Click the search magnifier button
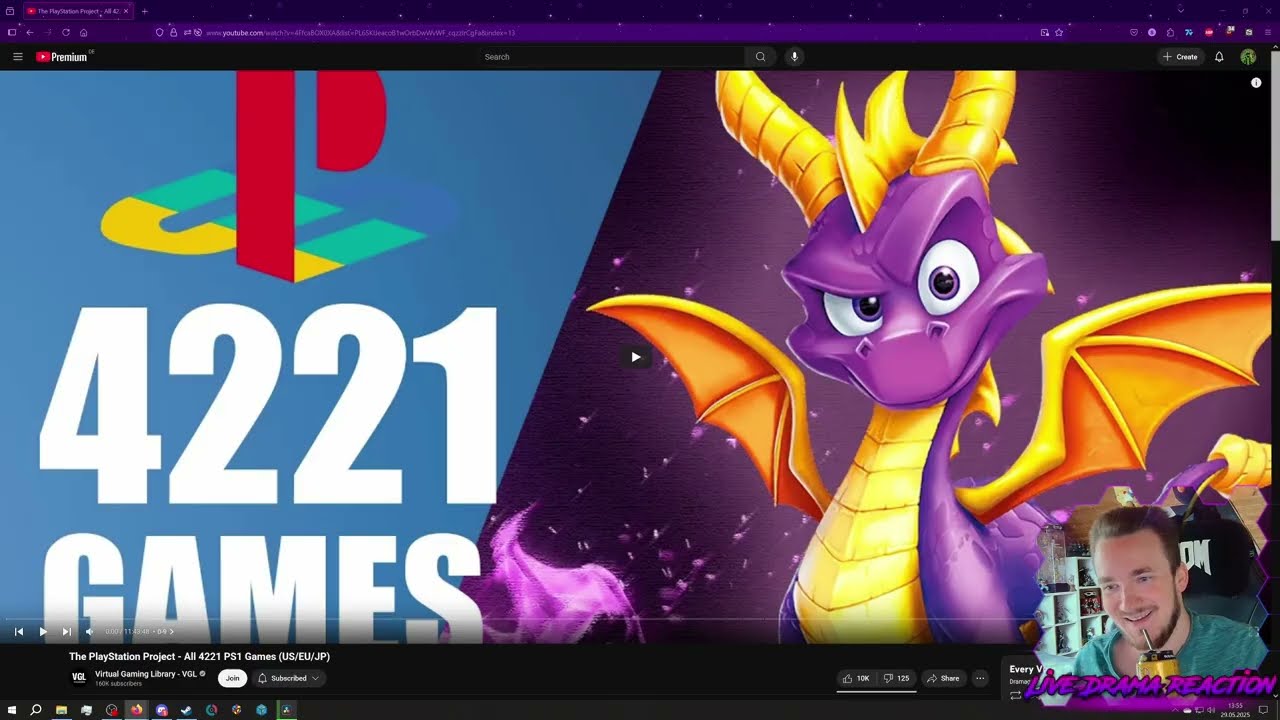 click(x=760, y=57)
